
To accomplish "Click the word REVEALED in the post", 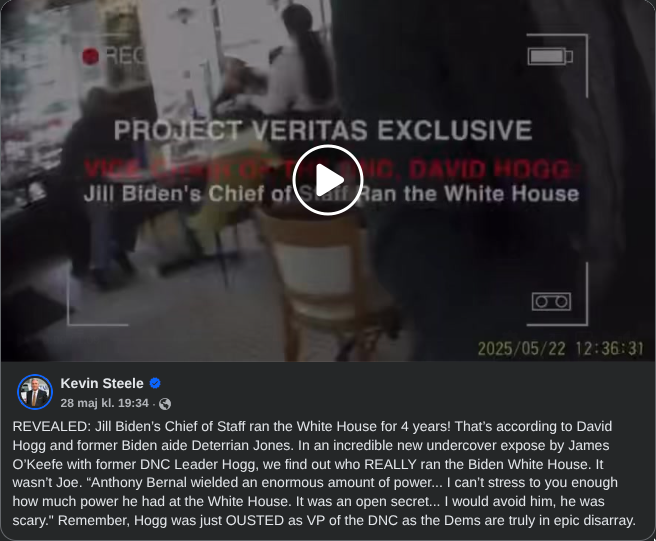I will (51, 426).
